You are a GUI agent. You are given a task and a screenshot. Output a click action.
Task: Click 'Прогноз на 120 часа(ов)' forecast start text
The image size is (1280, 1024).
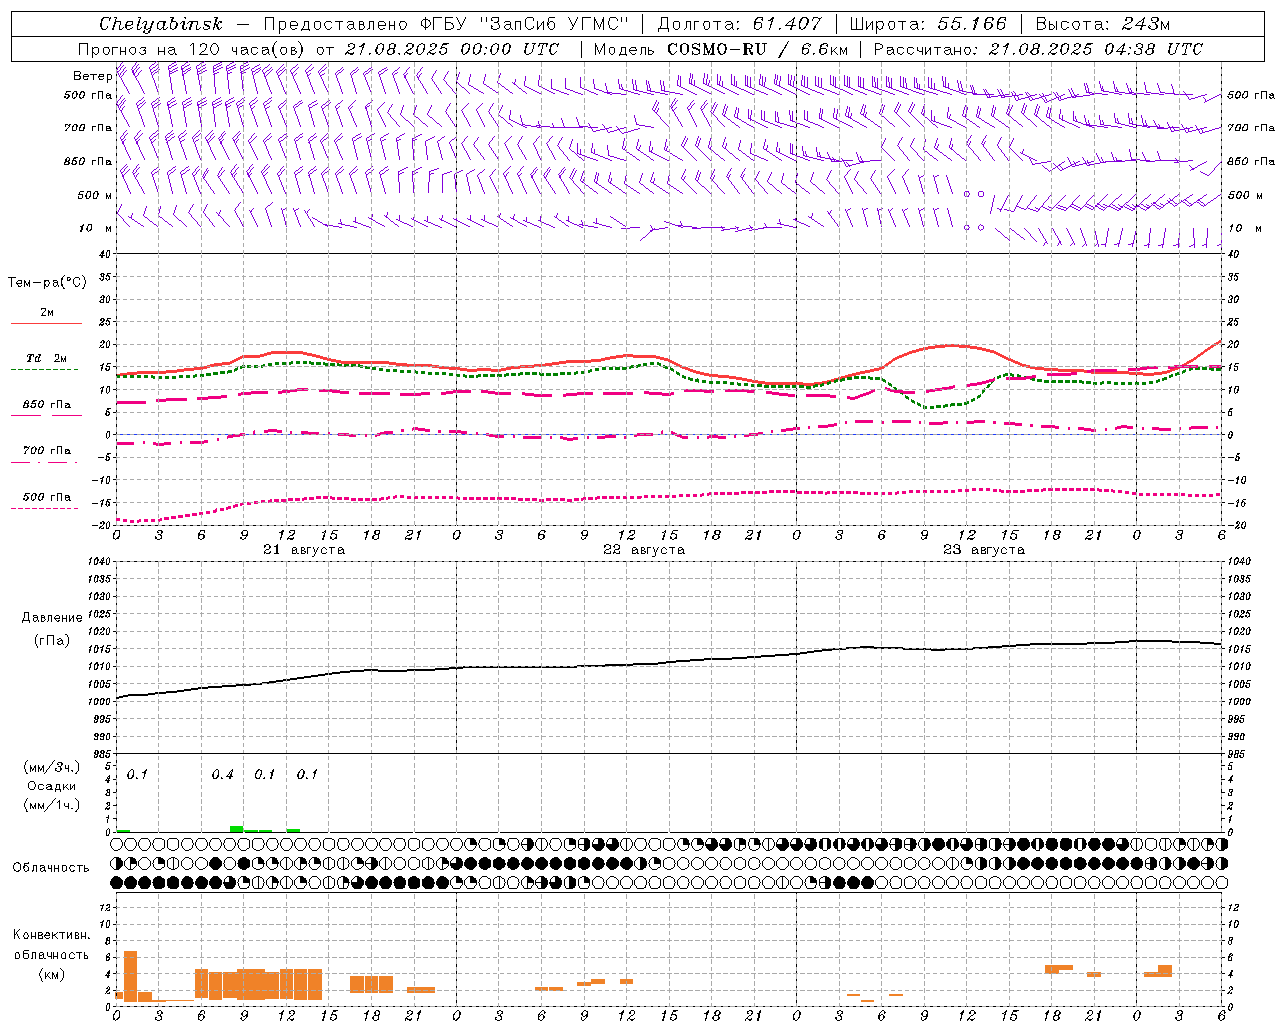(x=192, y=49)
